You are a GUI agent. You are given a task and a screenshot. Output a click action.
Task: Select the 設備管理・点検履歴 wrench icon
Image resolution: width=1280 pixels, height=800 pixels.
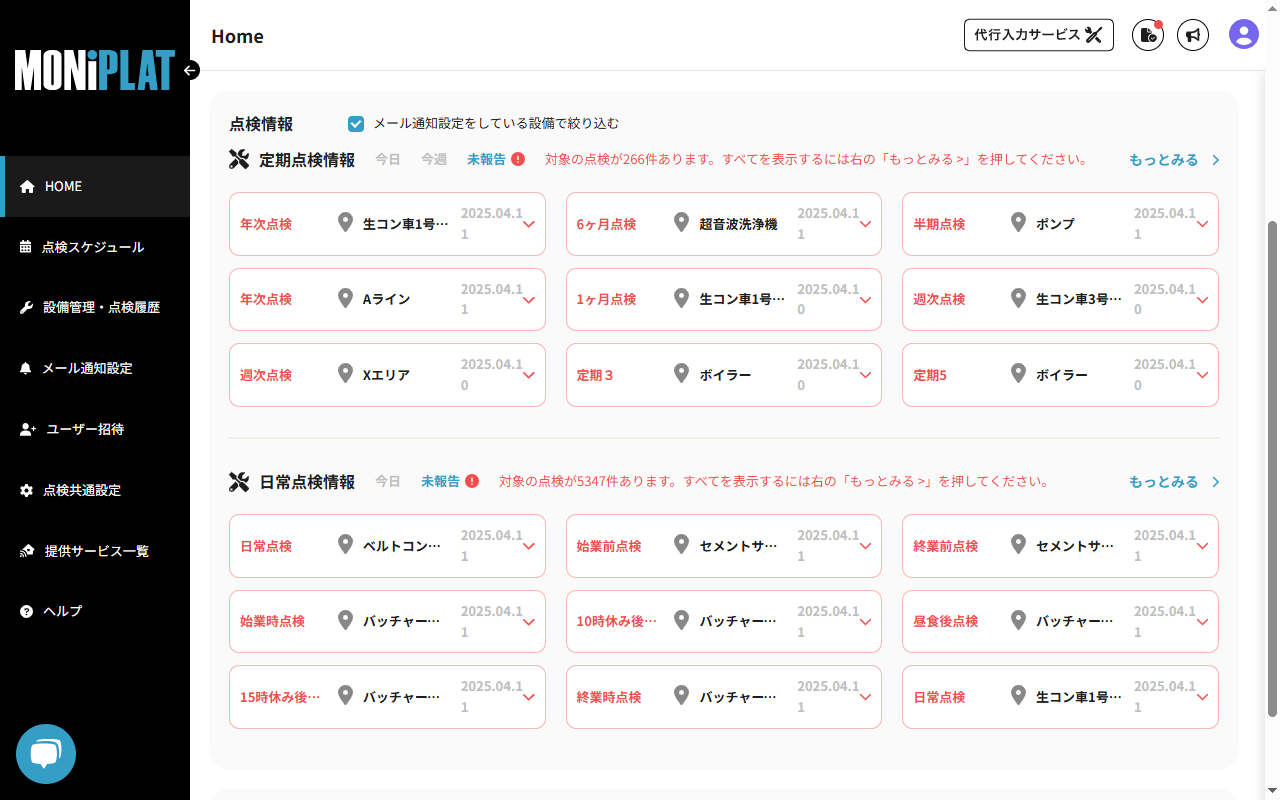click(26, 307)
